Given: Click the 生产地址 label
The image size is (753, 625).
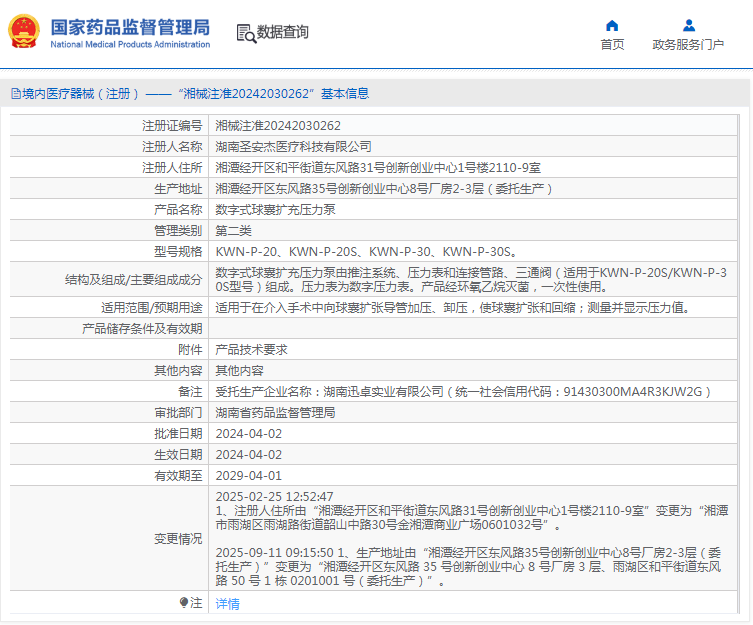Looking at the screenshot, I should click(178, 189).
